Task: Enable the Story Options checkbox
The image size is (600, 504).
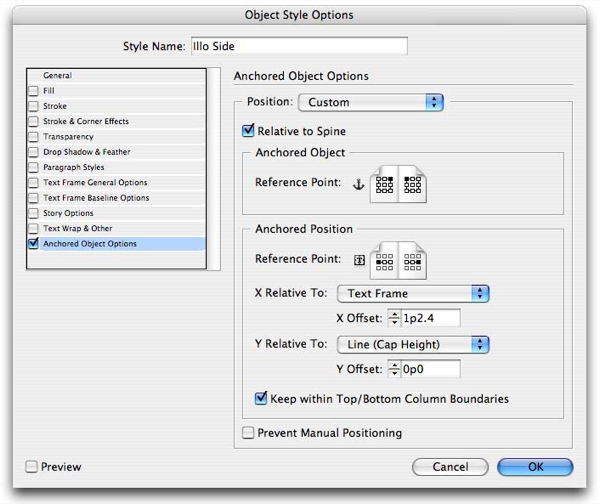Action: [x=34, y=213]
